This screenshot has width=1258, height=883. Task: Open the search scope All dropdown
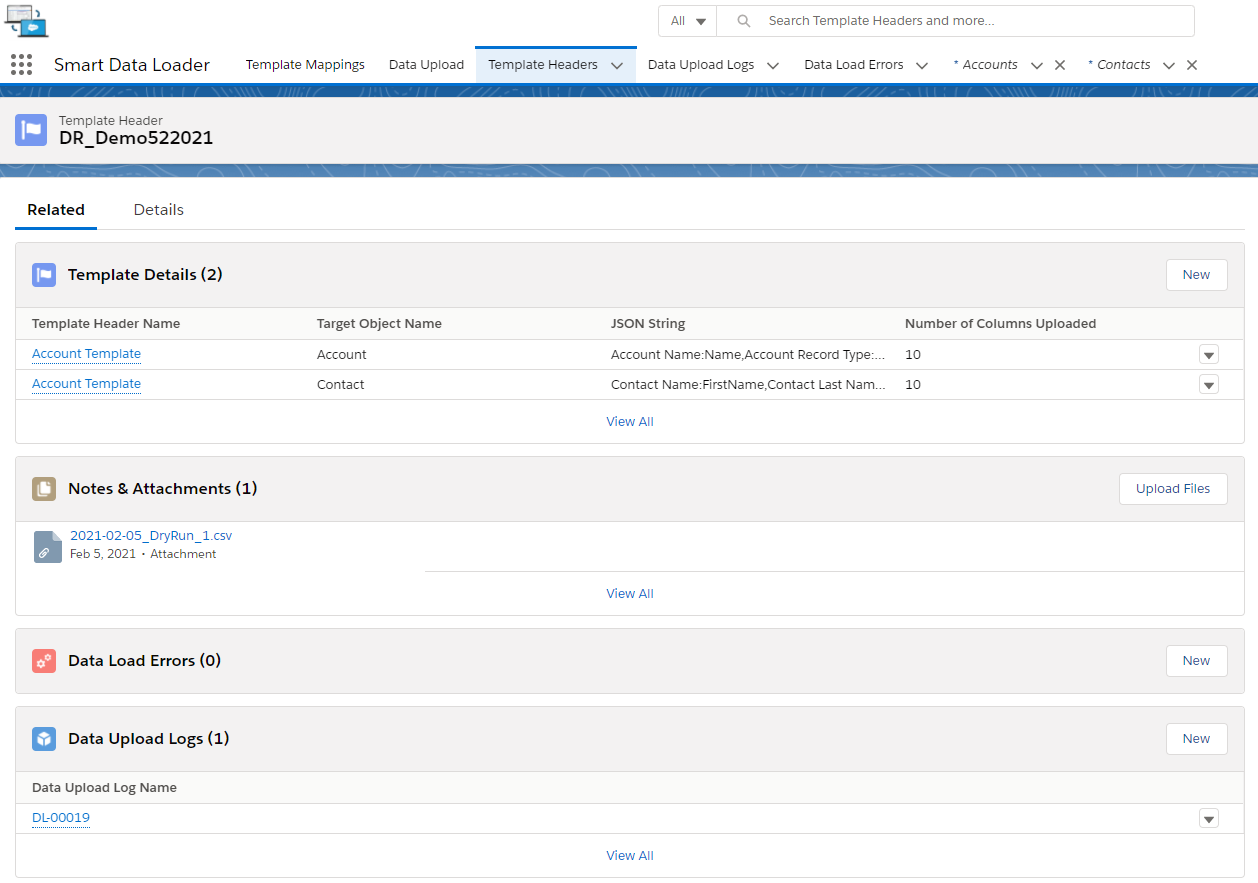[688, 21]
